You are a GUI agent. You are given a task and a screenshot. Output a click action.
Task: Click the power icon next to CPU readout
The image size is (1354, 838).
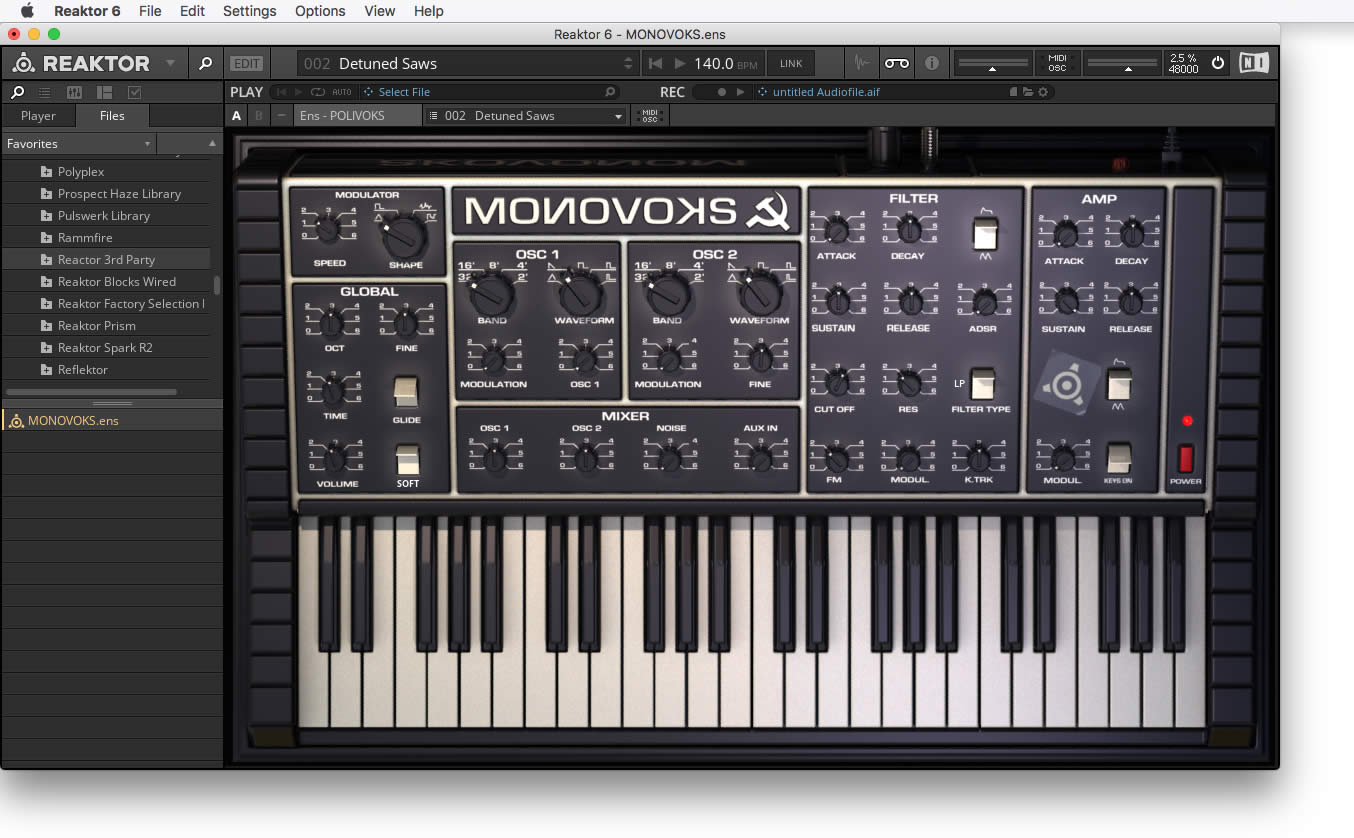pos(1217,62)
